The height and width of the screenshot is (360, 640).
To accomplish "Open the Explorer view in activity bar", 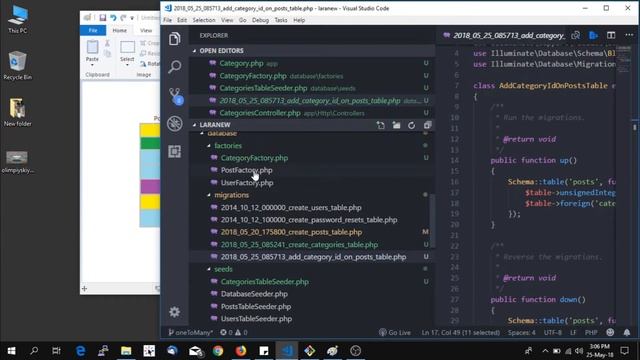I will [175, 39].
